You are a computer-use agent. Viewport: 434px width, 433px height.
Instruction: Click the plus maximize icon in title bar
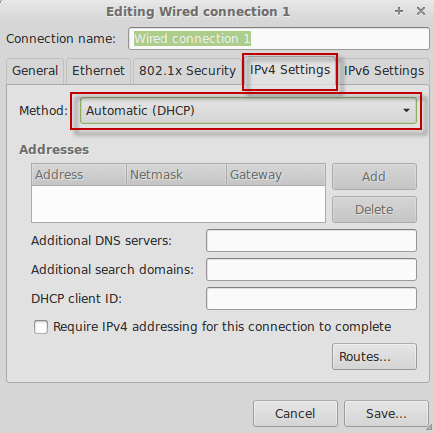click(x=399, y=11)
